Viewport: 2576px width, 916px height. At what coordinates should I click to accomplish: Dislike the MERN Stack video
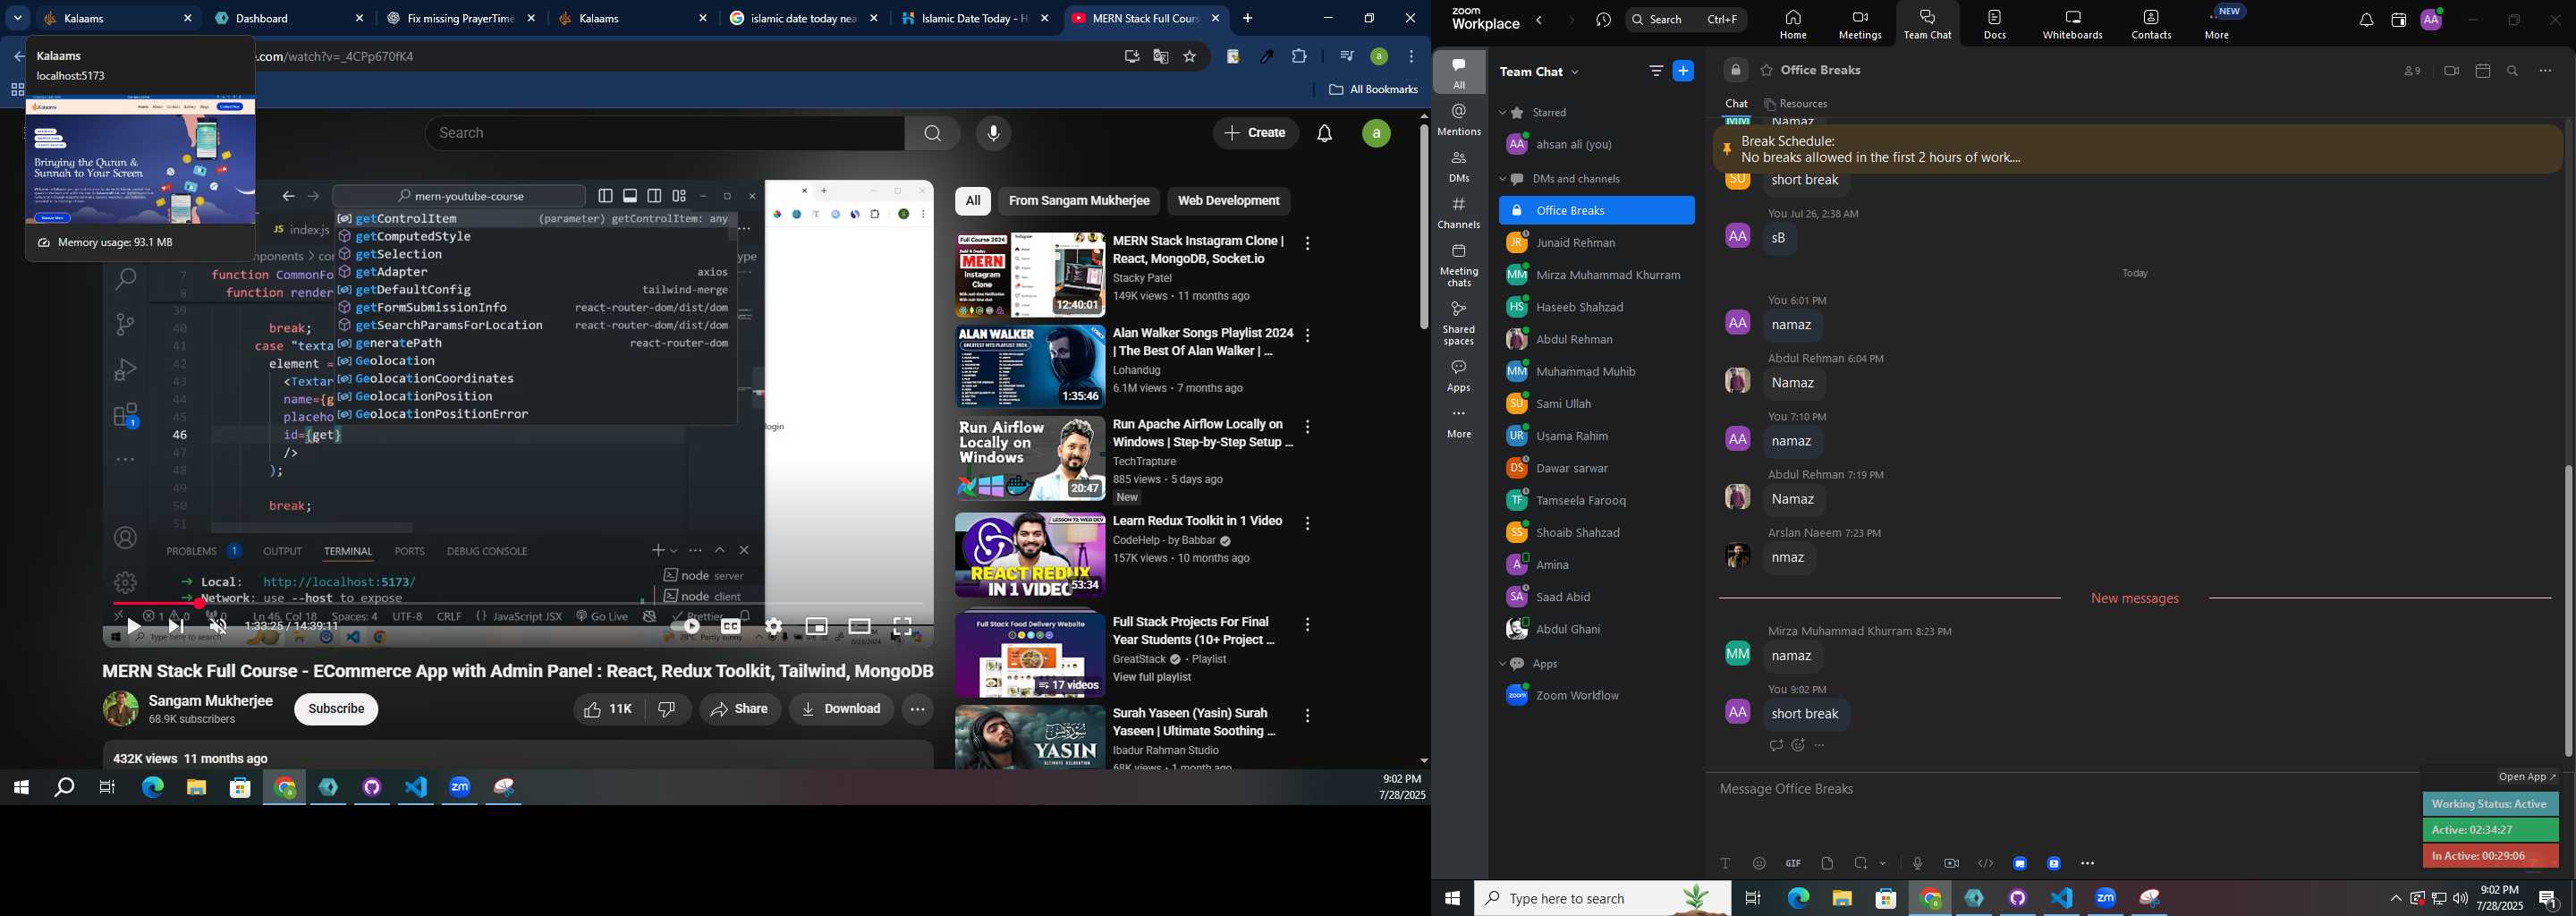(x=667, y=709)
